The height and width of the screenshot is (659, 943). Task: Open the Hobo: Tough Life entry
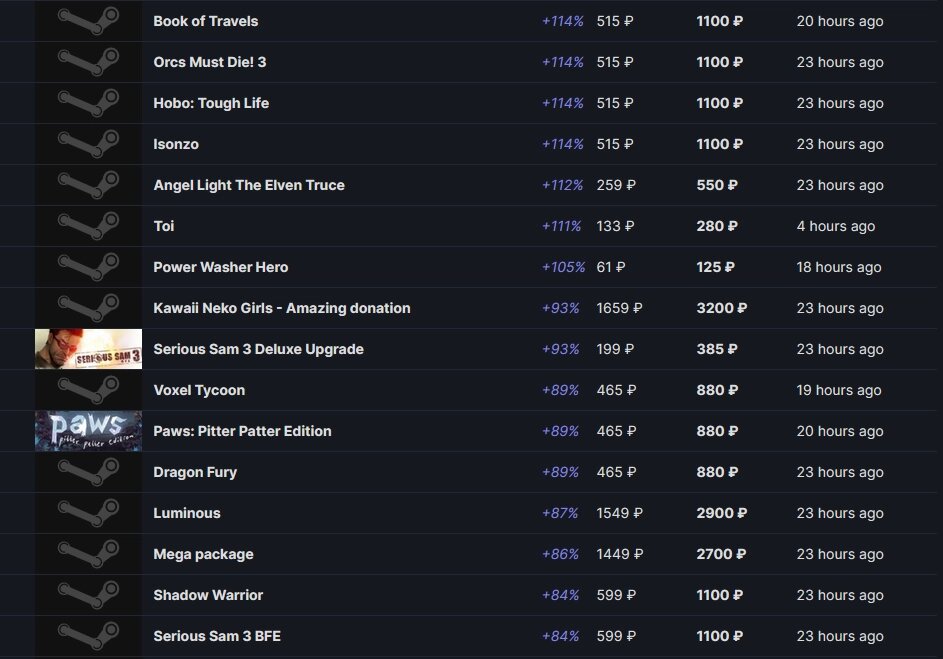point(211,103)
